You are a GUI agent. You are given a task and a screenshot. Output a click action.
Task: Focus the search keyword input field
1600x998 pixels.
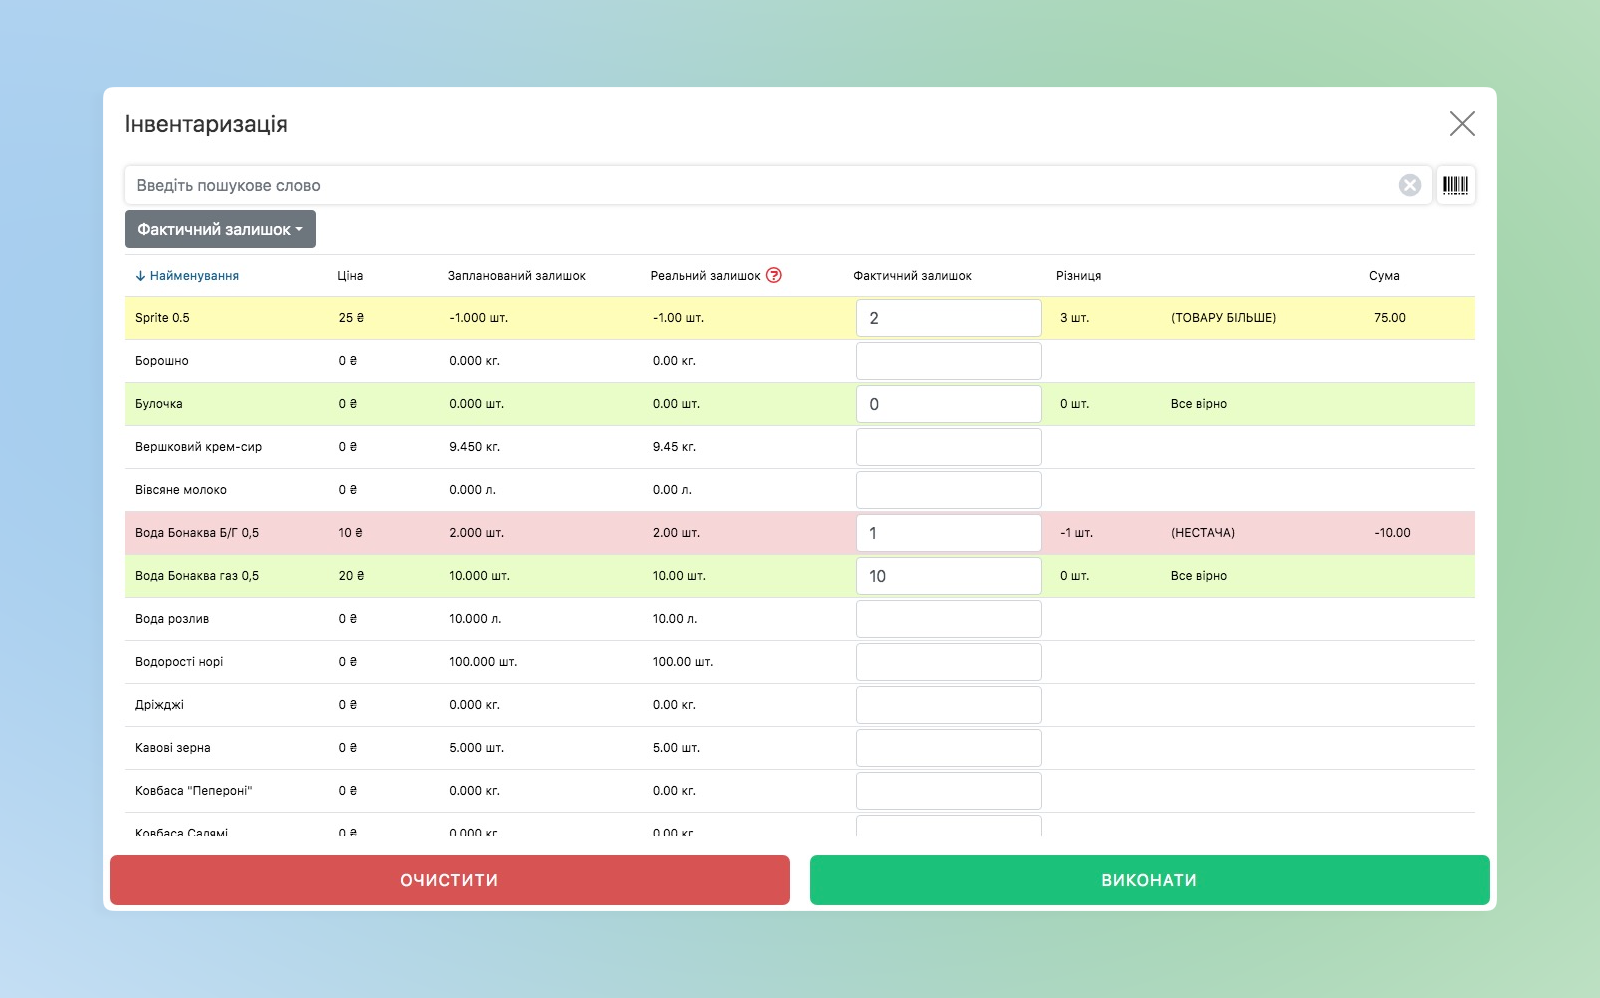[x=760, y=185]
